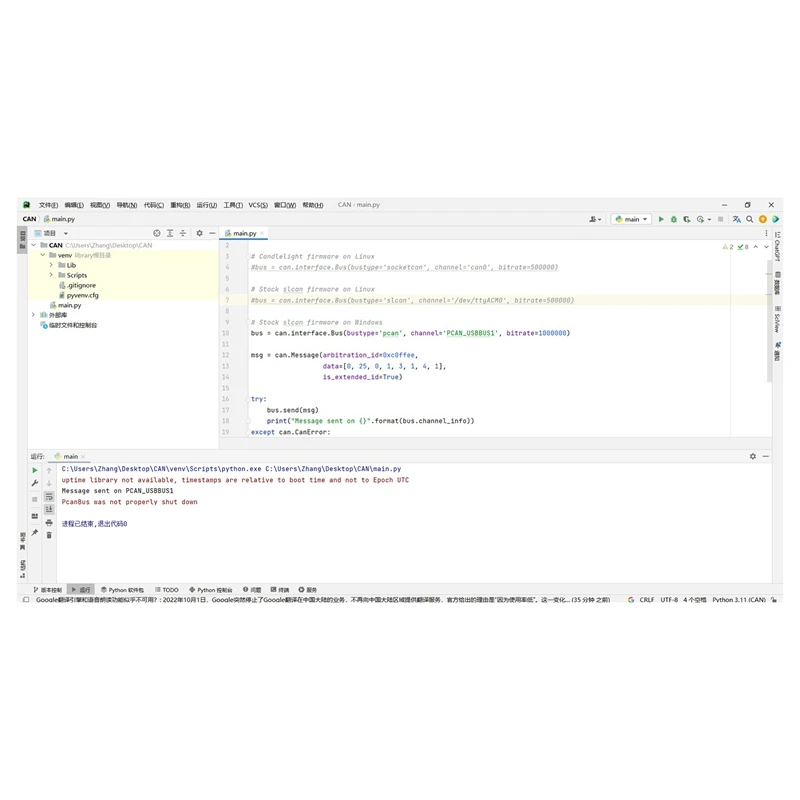The width and height of the screenshot is (800, 800).
Task: Open the 终端 tool window tab
Action: click(280, 590)
